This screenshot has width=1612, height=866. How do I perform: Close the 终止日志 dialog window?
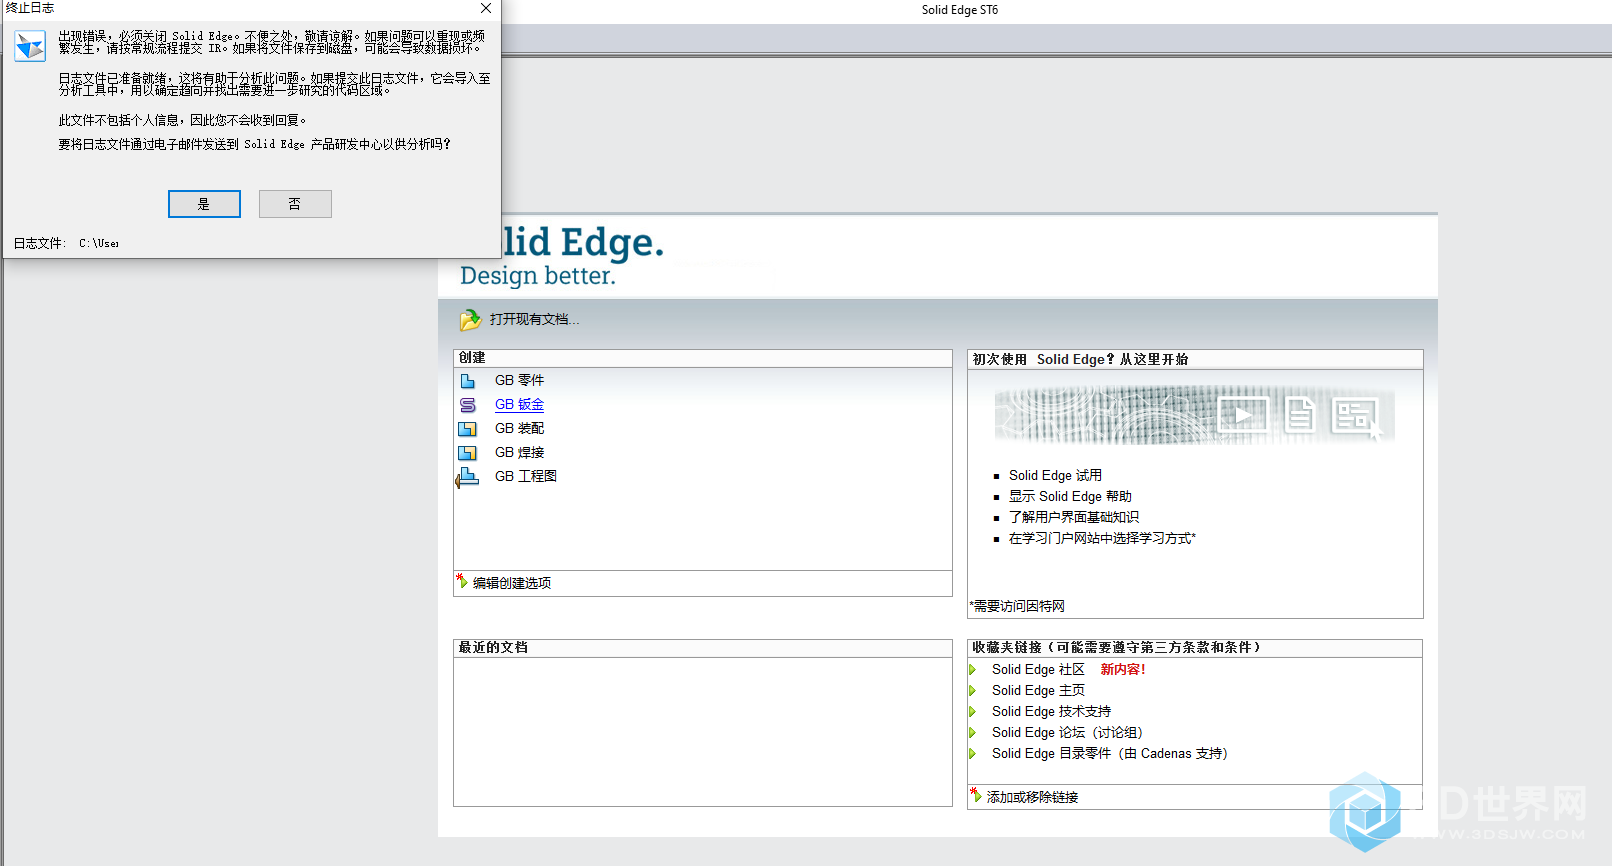(486, 8)
